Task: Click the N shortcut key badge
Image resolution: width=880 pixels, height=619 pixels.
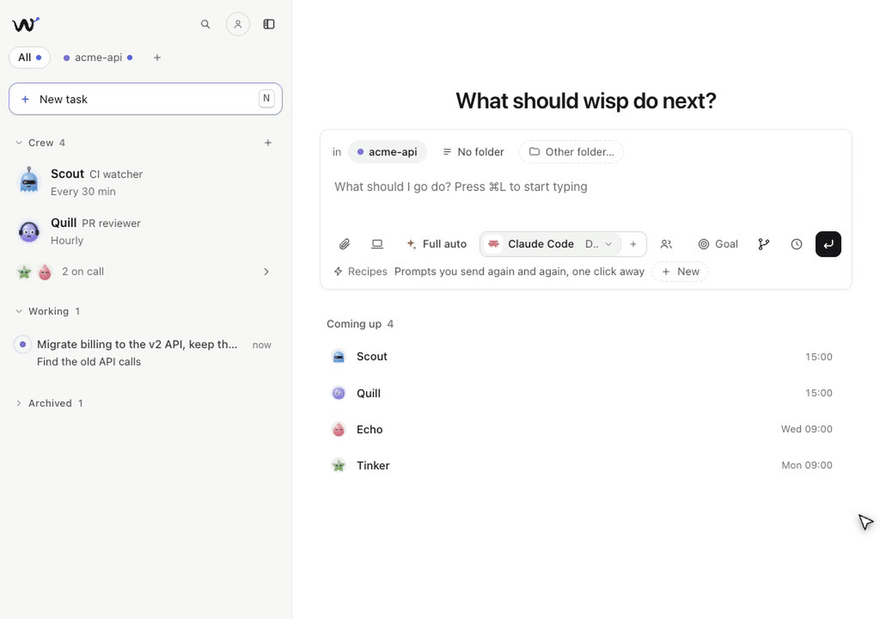Action: tap(267, 99)
